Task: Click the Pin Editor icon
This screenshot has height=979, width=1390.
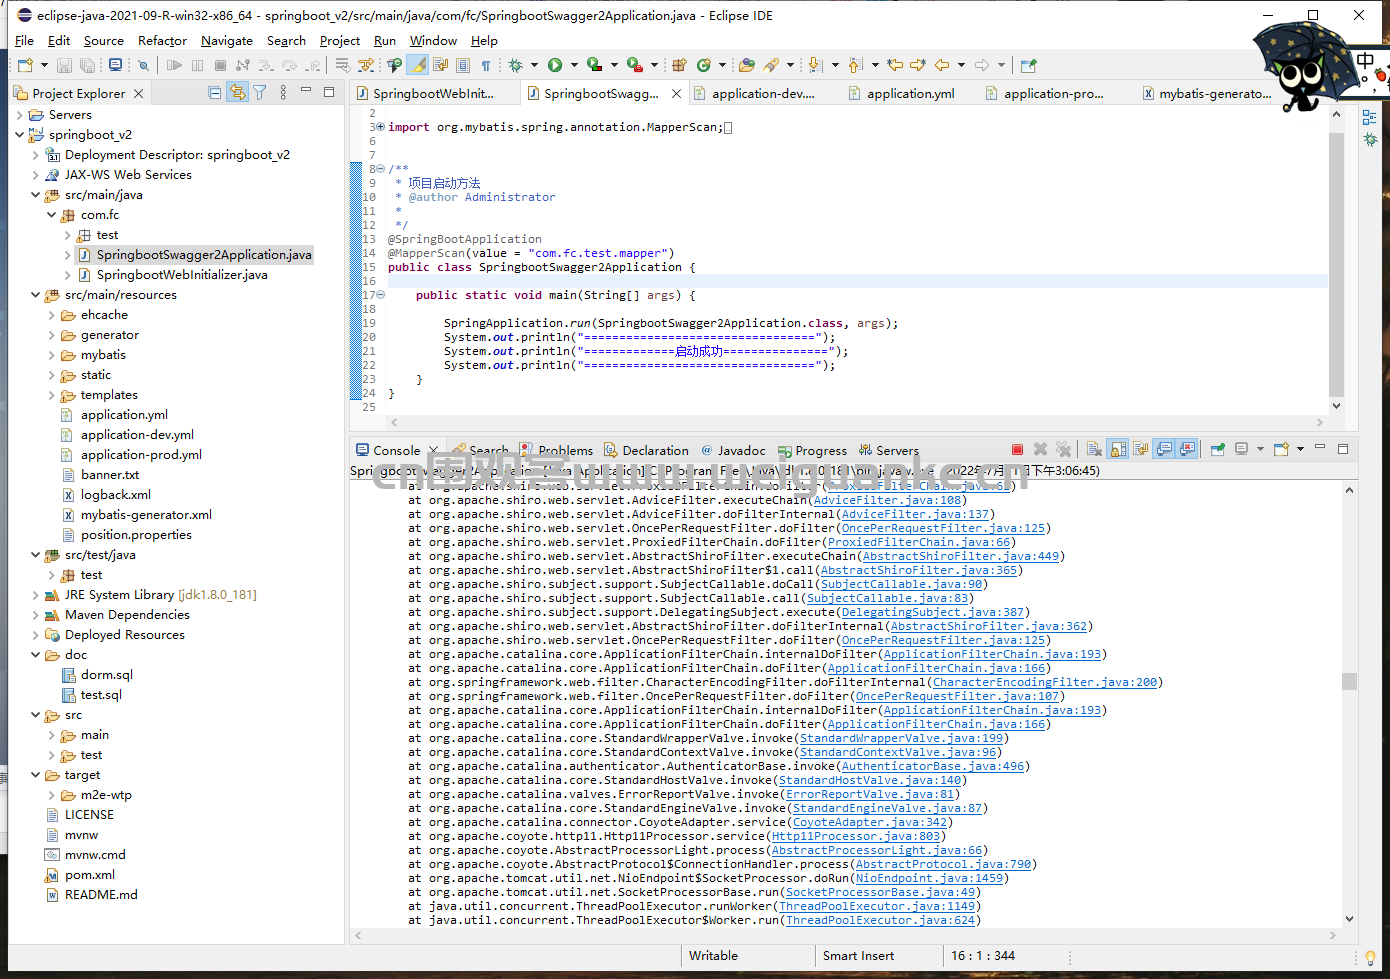Action: (x=1029, y=65)
